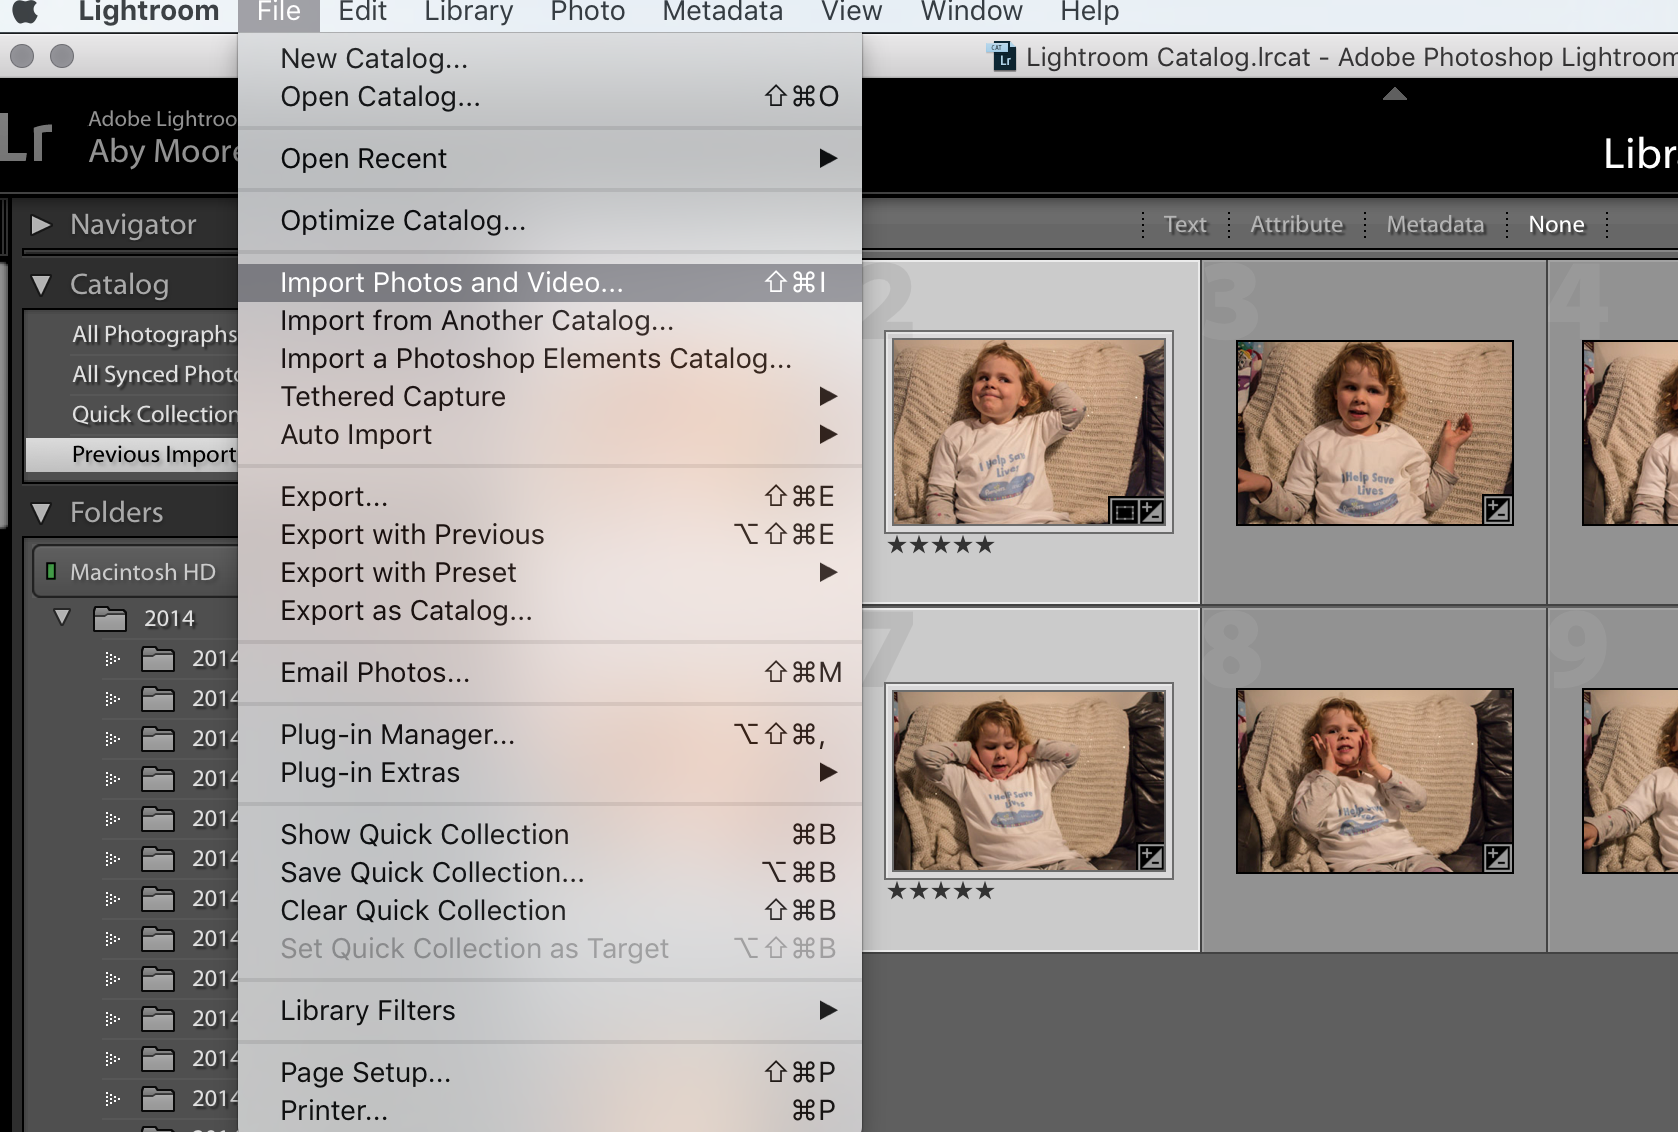
Task: Select Previous Import in the Catalog panel
Action: click(132, 455)
